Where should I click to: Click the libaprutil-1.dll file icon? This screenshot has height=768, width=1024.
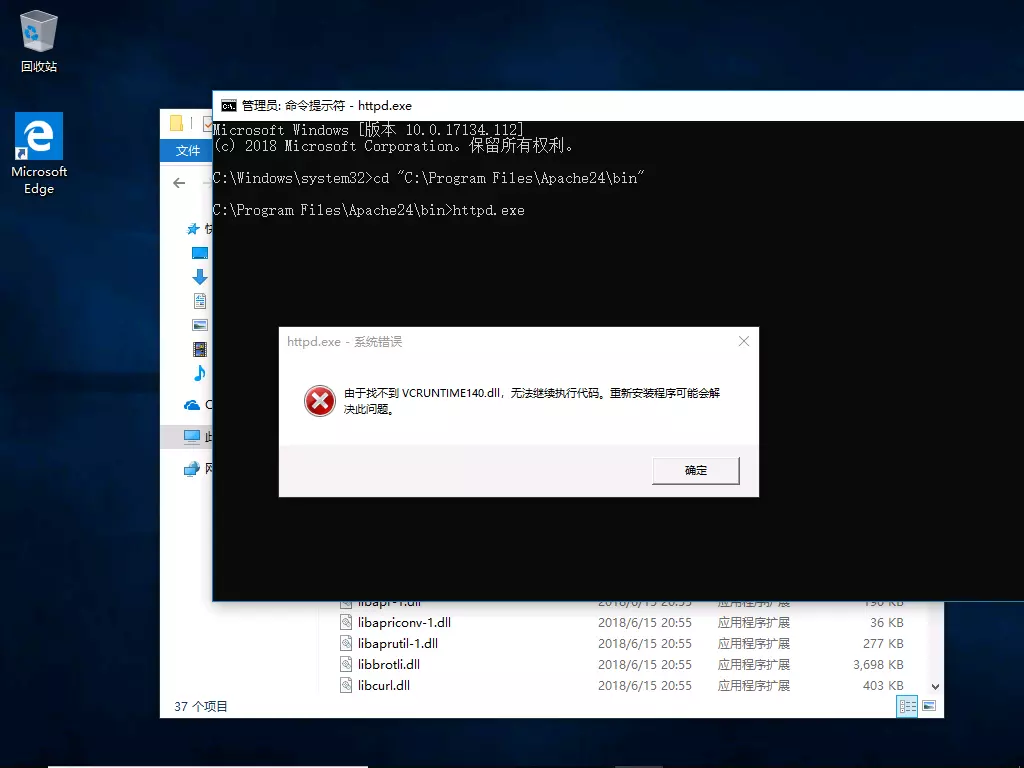point(346,643)
